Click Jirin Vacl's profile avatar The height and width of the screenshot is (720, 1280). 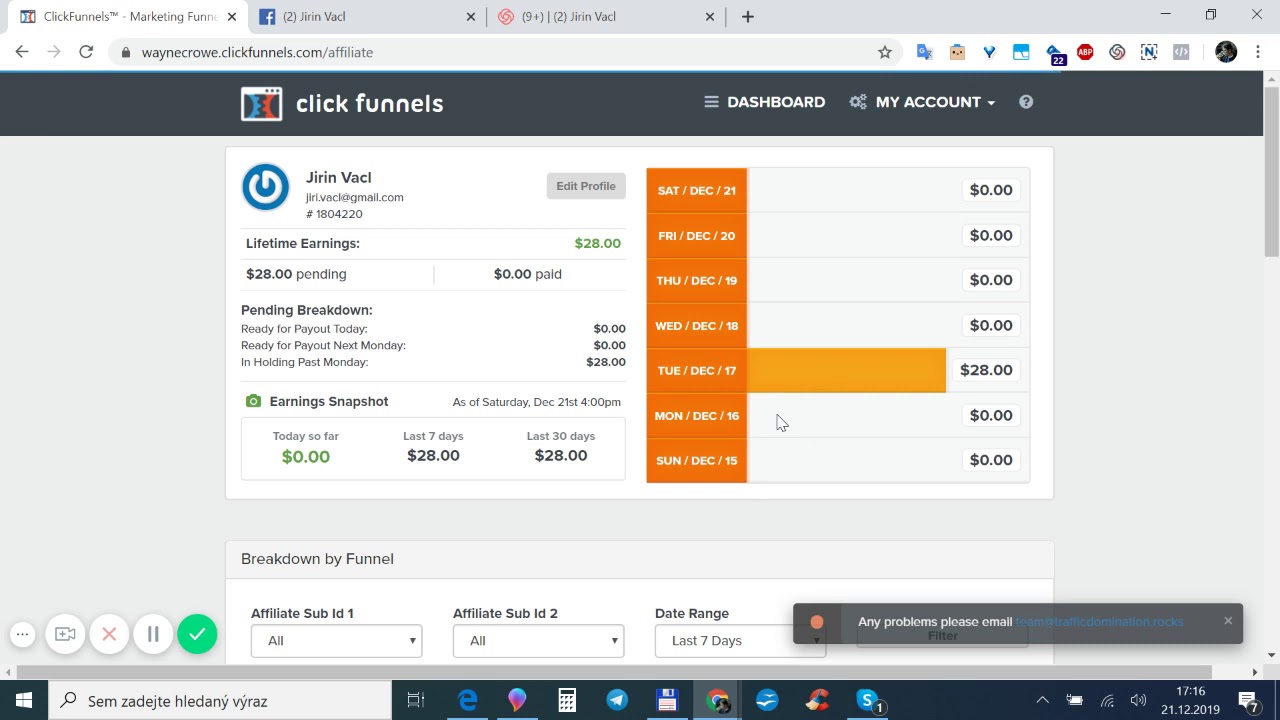point(265,187)
